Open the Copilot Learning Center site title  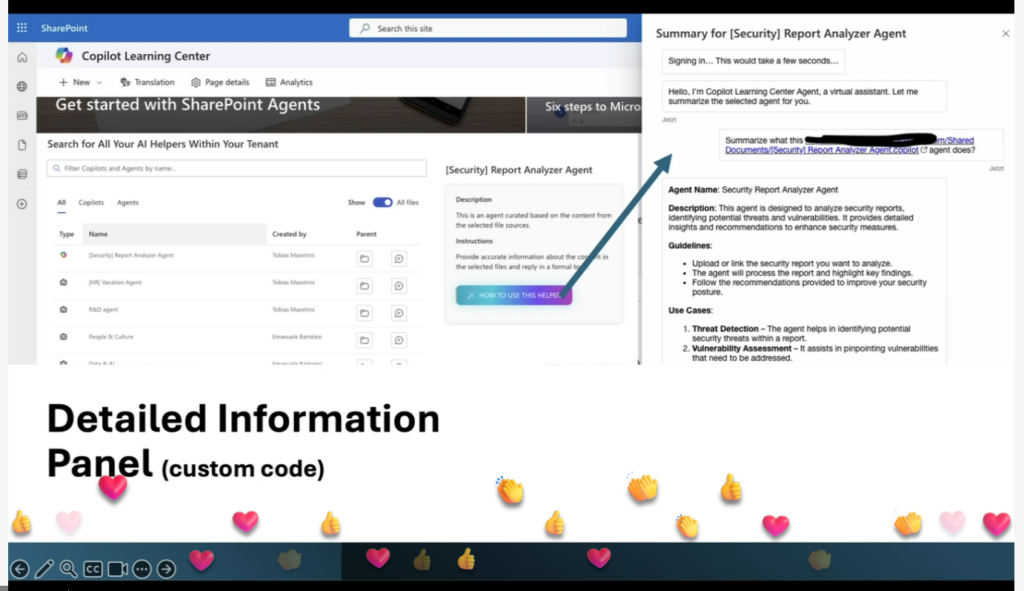click(x=146, y=56)
